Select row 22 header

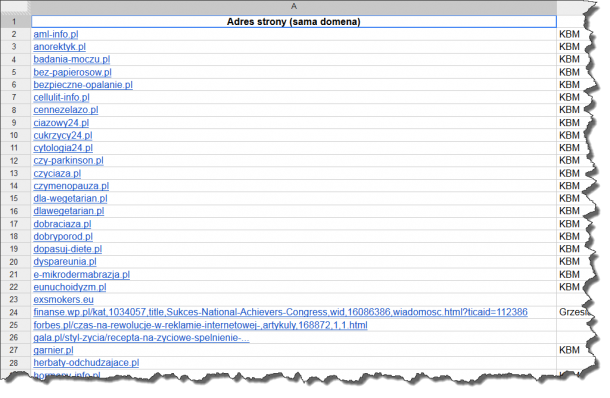point(15,287)
